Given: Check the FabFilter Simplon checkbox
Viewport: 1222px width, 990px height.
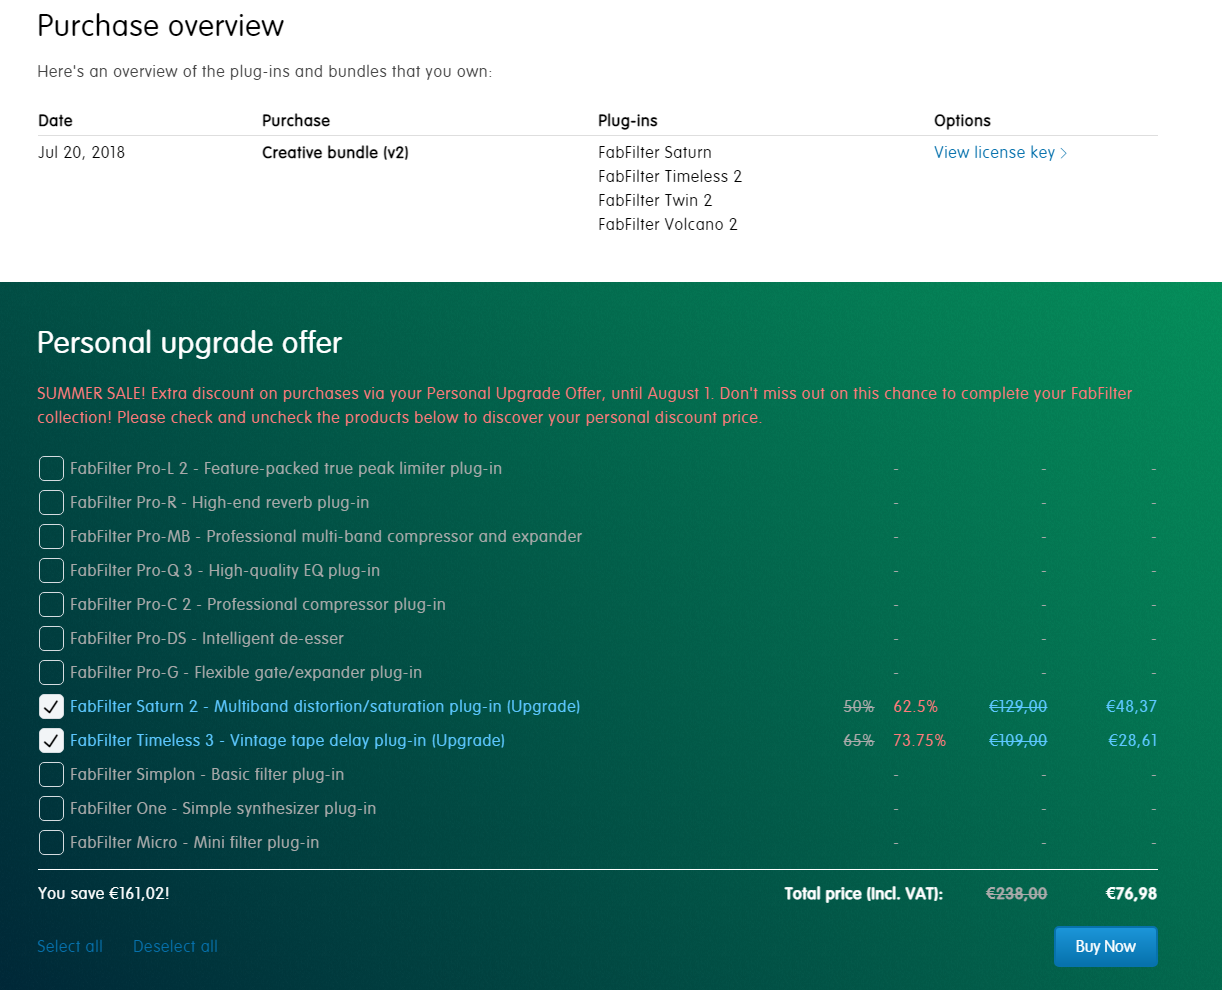Looking at the screenshot, I should tap(51, 774).
